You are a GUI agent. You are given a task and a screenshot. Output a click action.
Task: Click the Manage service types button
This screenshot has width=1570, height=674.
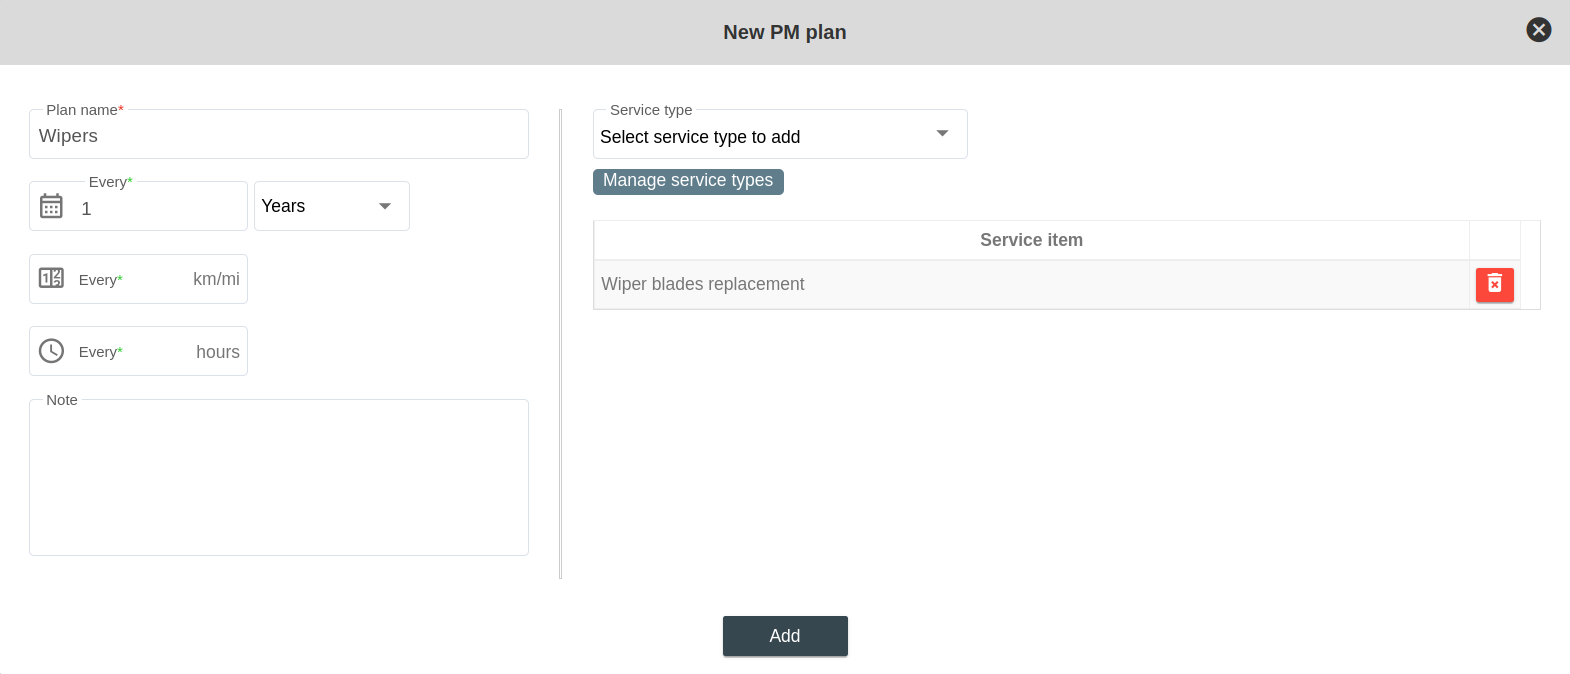(688, 181)
